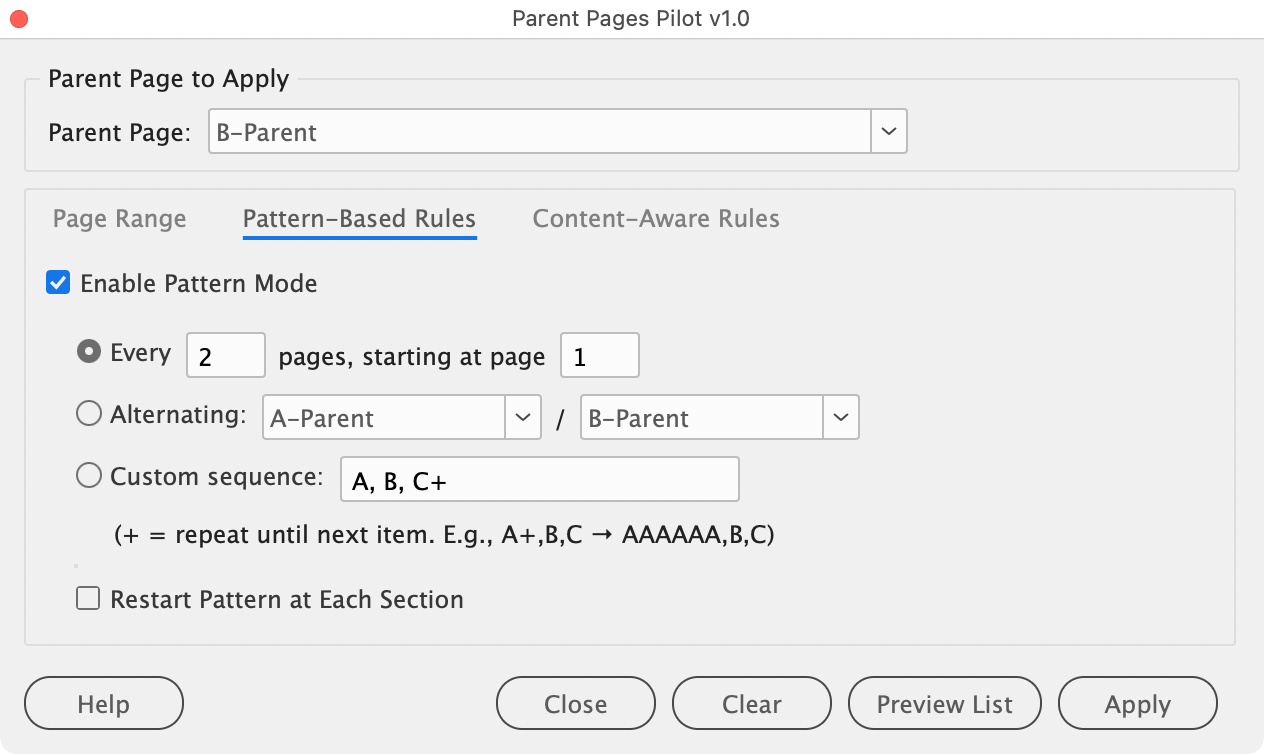Open the Content-Aware Rules tab
1264x754 pixels.
coord(656,219)
